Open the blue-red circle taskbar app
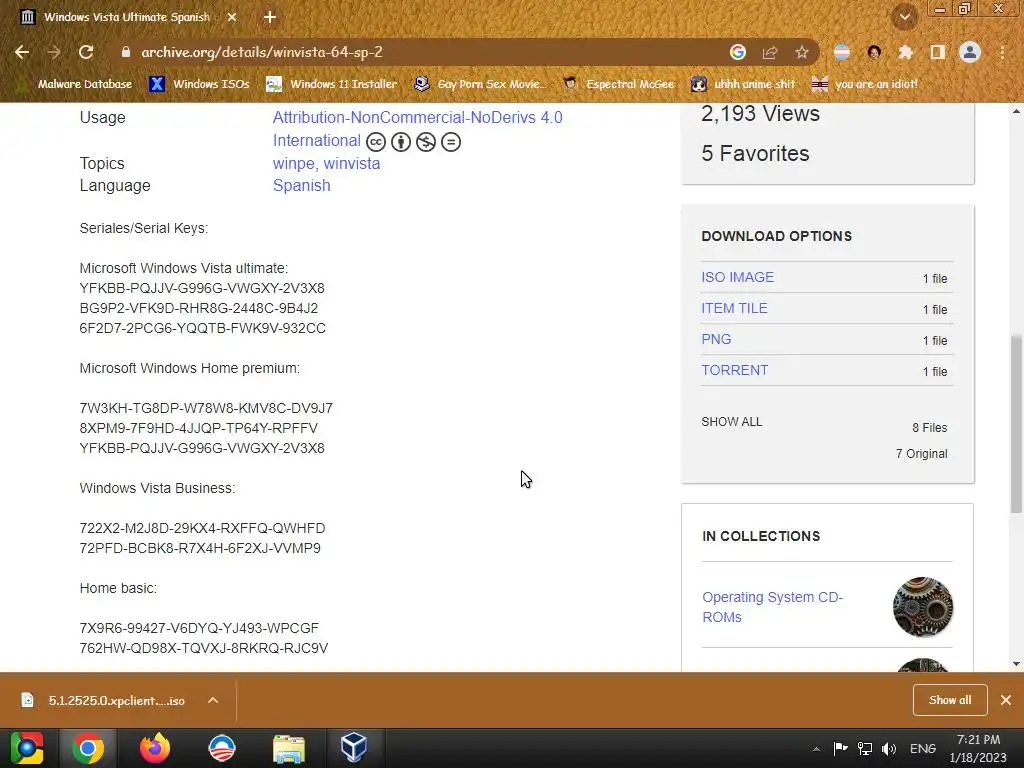This screenshot has width=1024, height=768. 222,748
